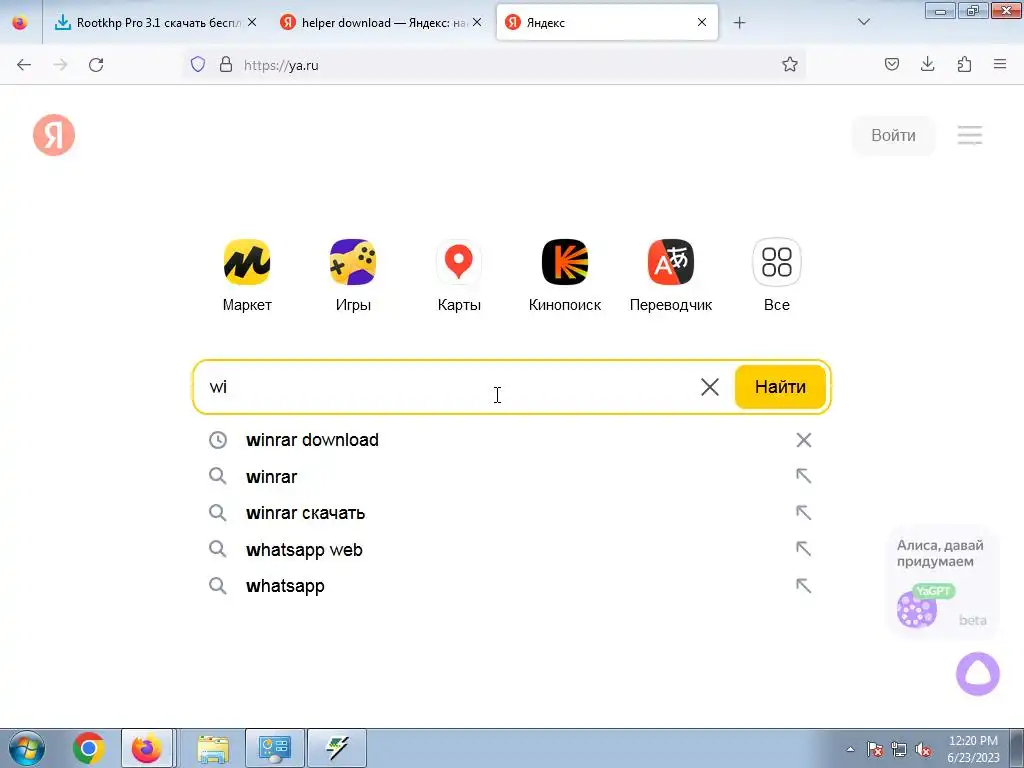Open the volume tray icon
1024x768 pixels.
(x=923, y=749)
